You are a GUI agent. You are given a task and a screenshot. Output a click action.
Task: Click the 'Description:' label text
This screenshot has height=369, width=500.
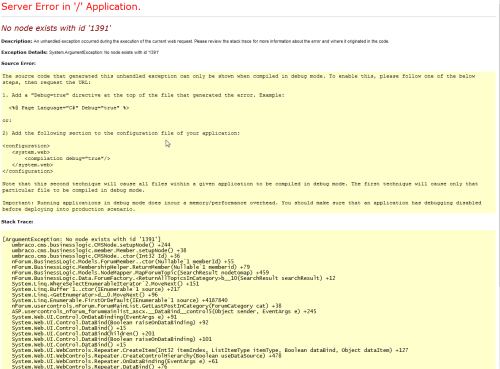coord(17,41)
